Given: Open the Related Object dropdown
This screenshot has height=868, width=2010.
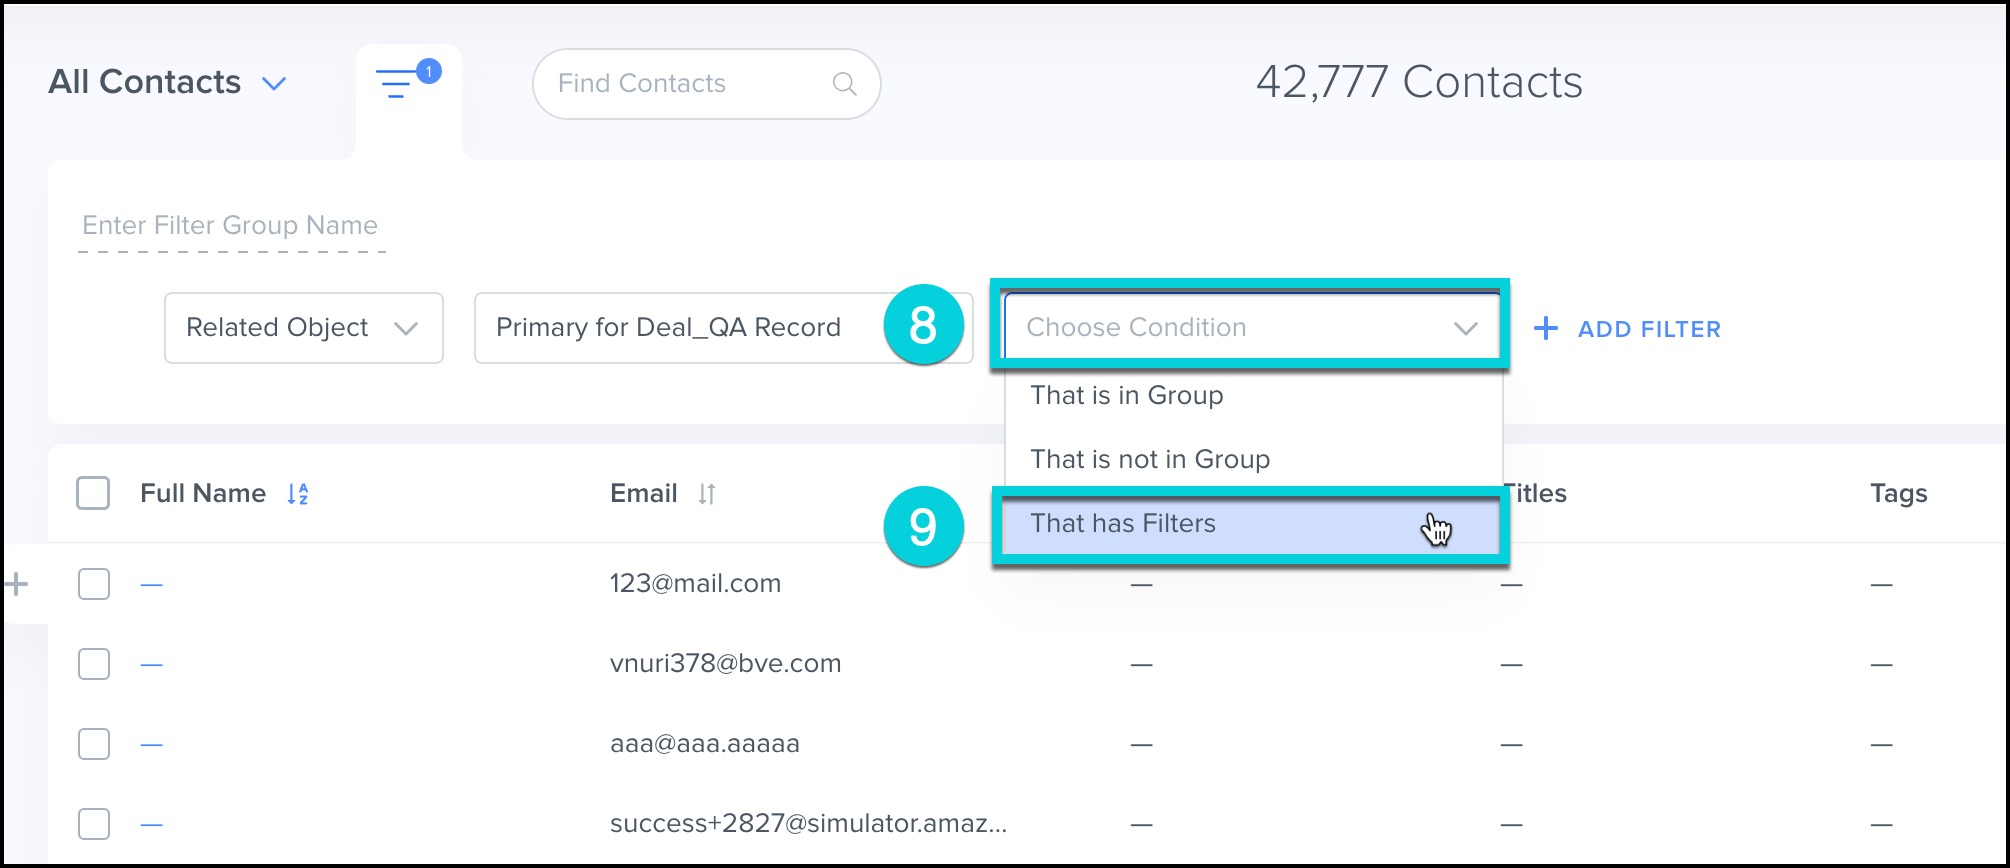Looking at the screenshot, I should (x=303, y=328).
